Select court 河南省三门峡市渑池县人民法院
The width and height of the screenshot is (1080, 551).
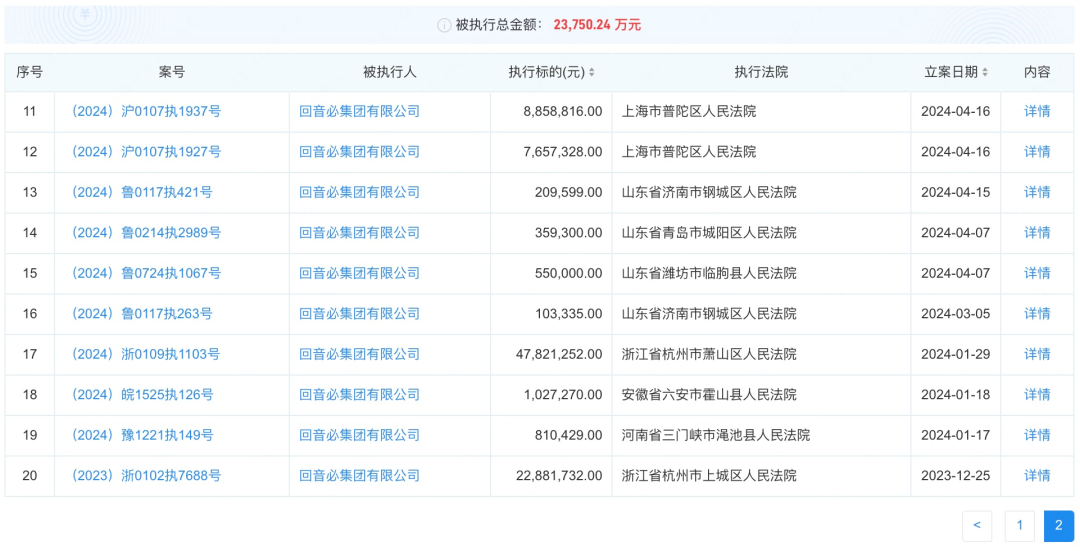coord(716,435)
